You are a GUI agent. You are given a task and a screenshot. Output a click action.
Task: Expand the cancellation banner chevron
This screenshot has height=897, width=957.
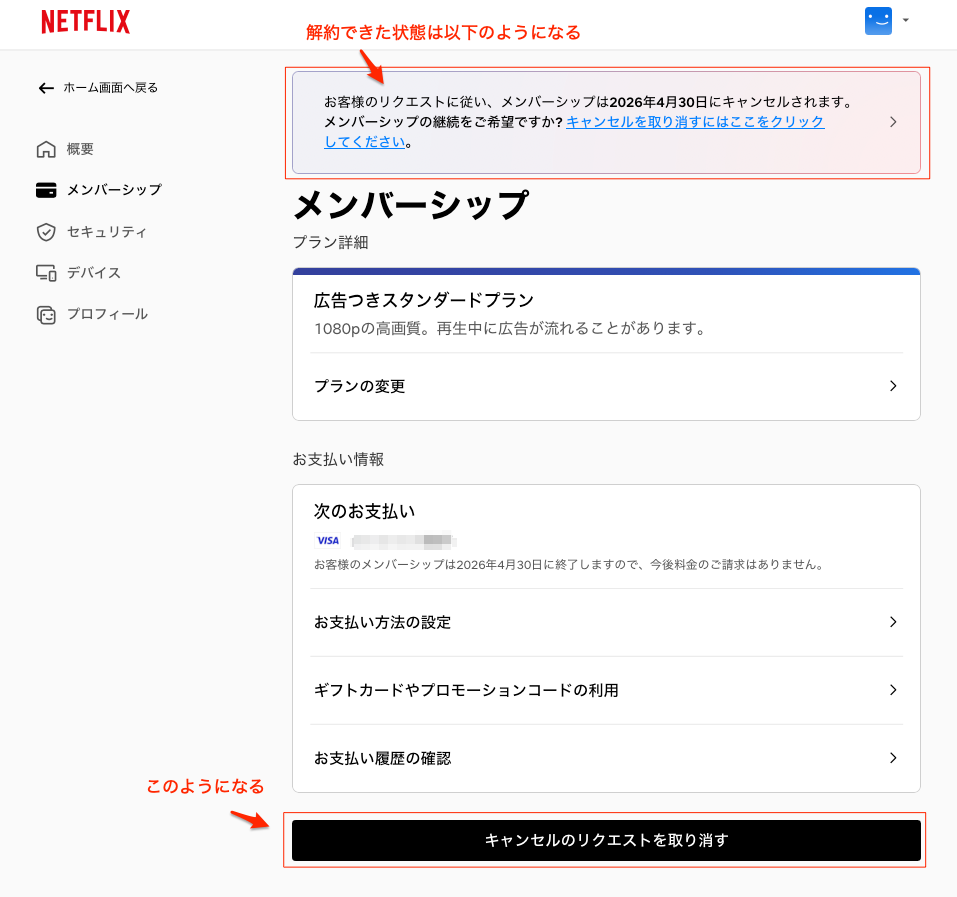[893, 122]
